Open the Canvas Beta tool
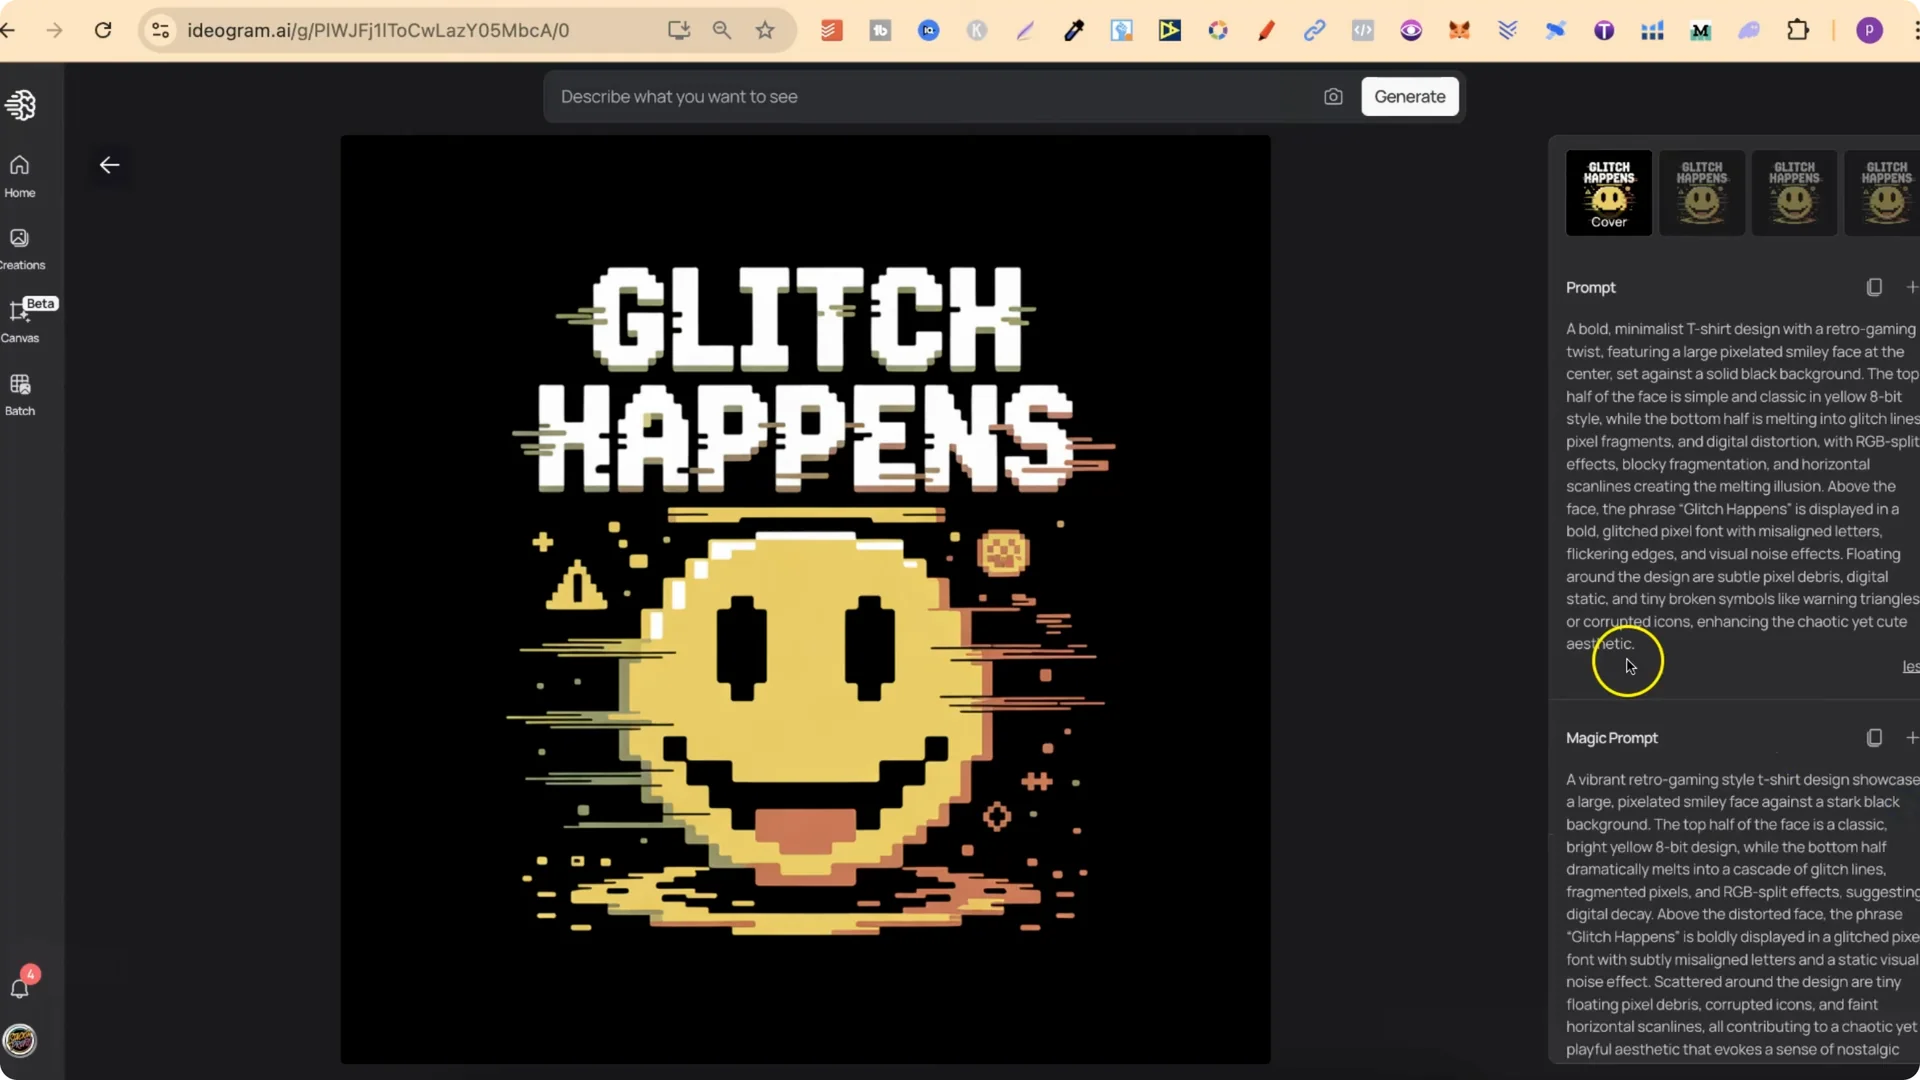The width and height of the screenshot is (1920, 1080). click(20, 320)
